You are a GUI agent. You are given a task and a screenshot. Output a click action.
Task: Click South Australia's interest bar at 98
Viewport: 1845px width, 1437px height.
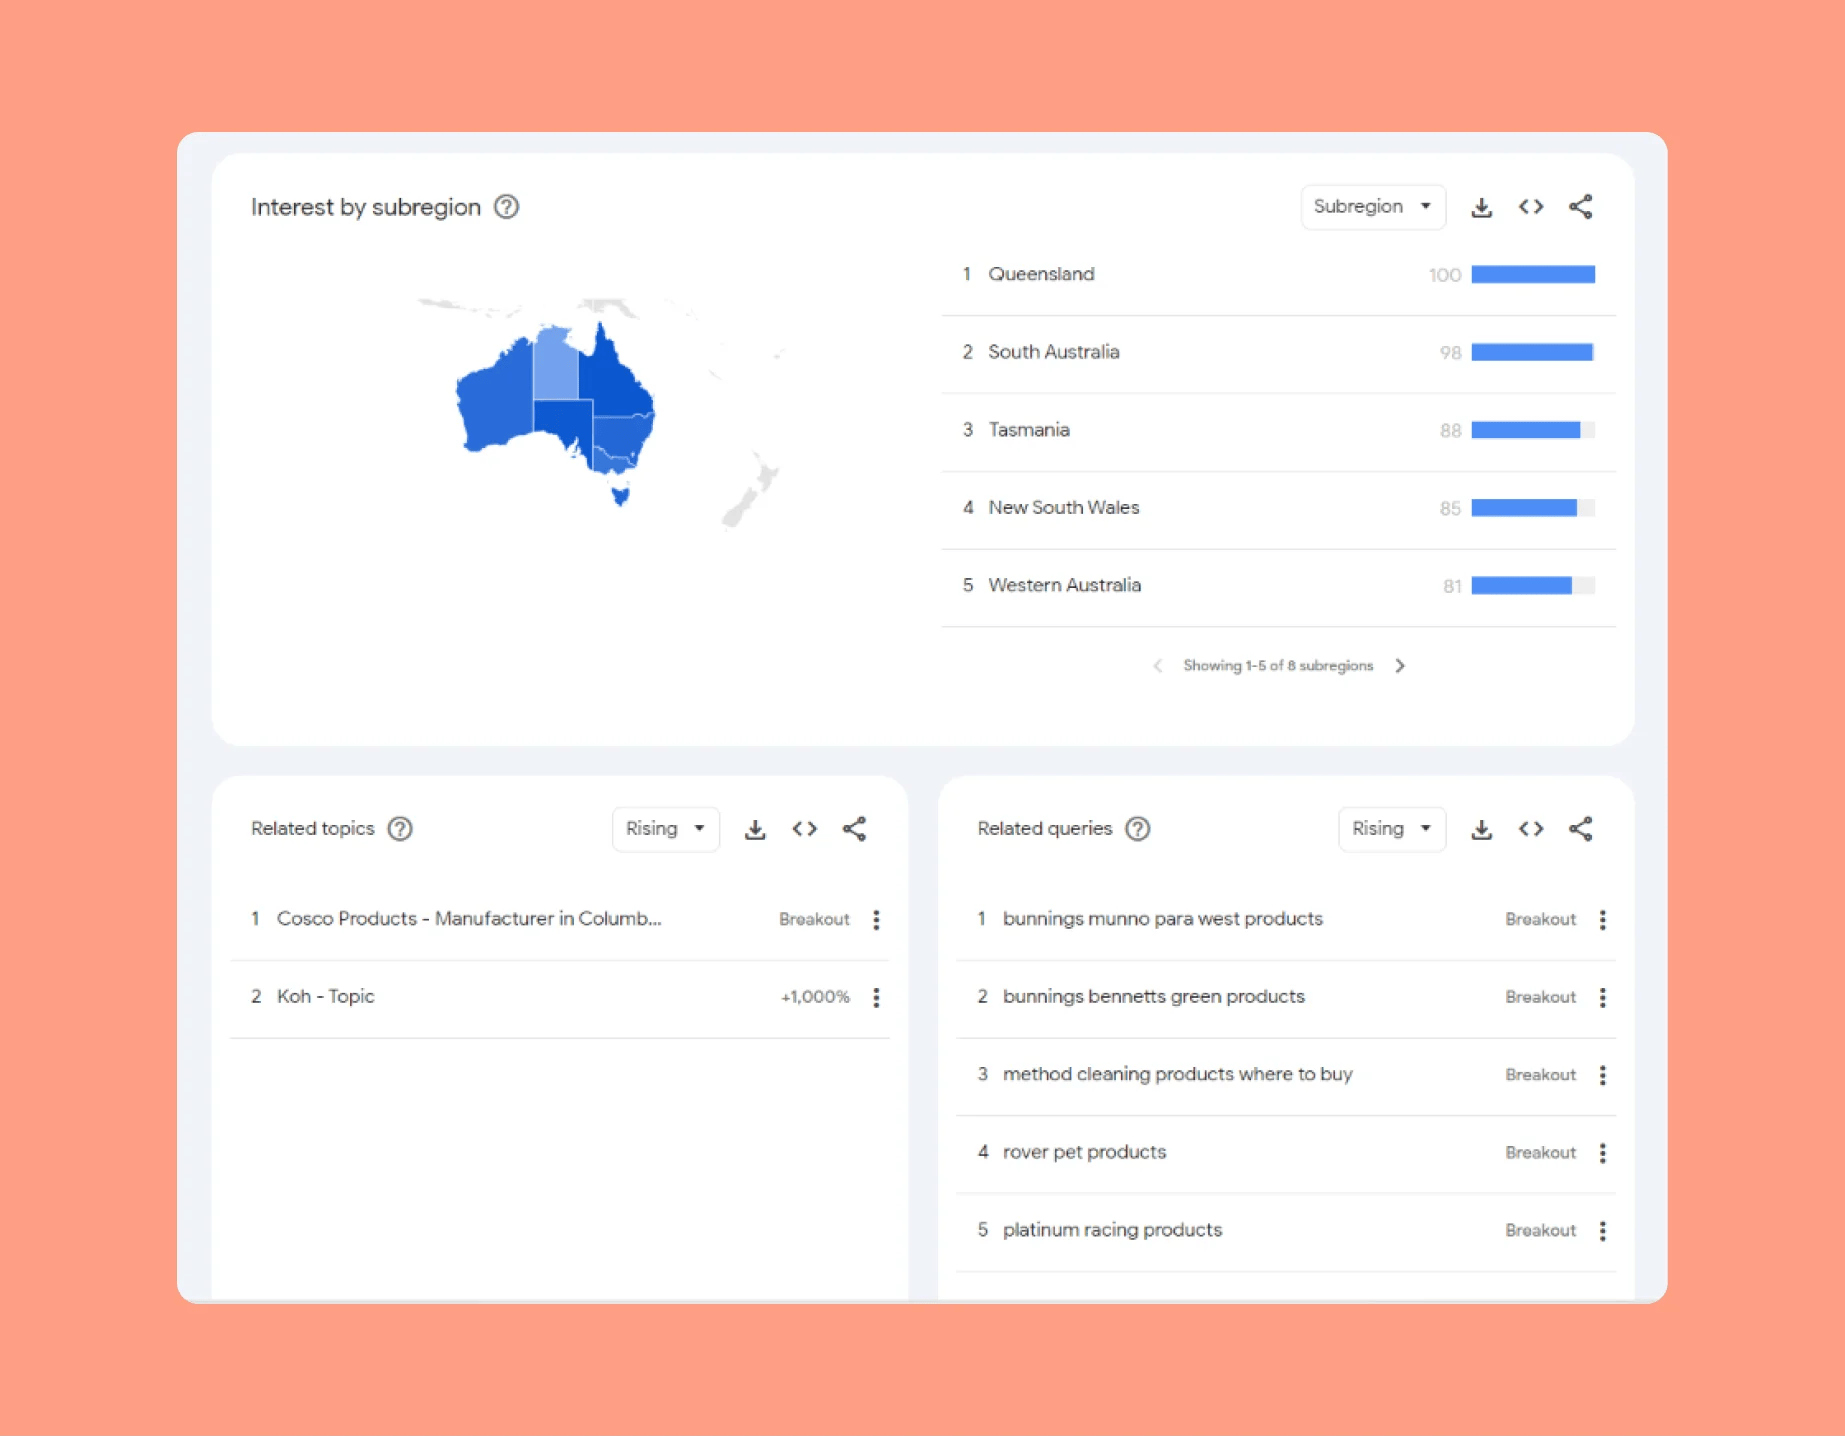pyautogui.click(x=1533, y=353)
